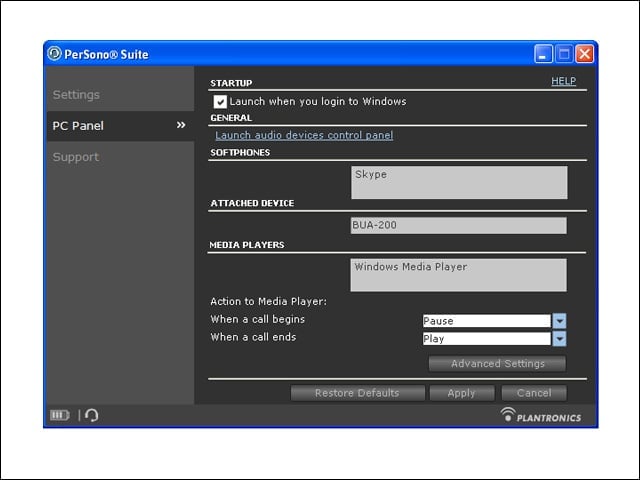The image size is (640, 480).
Task: Click the MEDIA PLAYERS section heading
Action: click(247, 245)
